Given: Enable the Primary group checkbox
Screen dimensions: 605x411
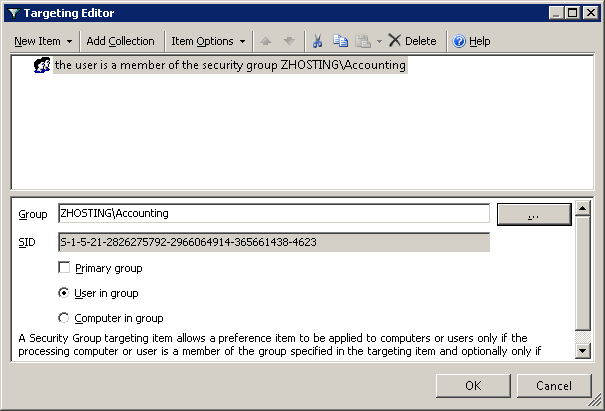Looking at the screenshot, I should (64, 267).
